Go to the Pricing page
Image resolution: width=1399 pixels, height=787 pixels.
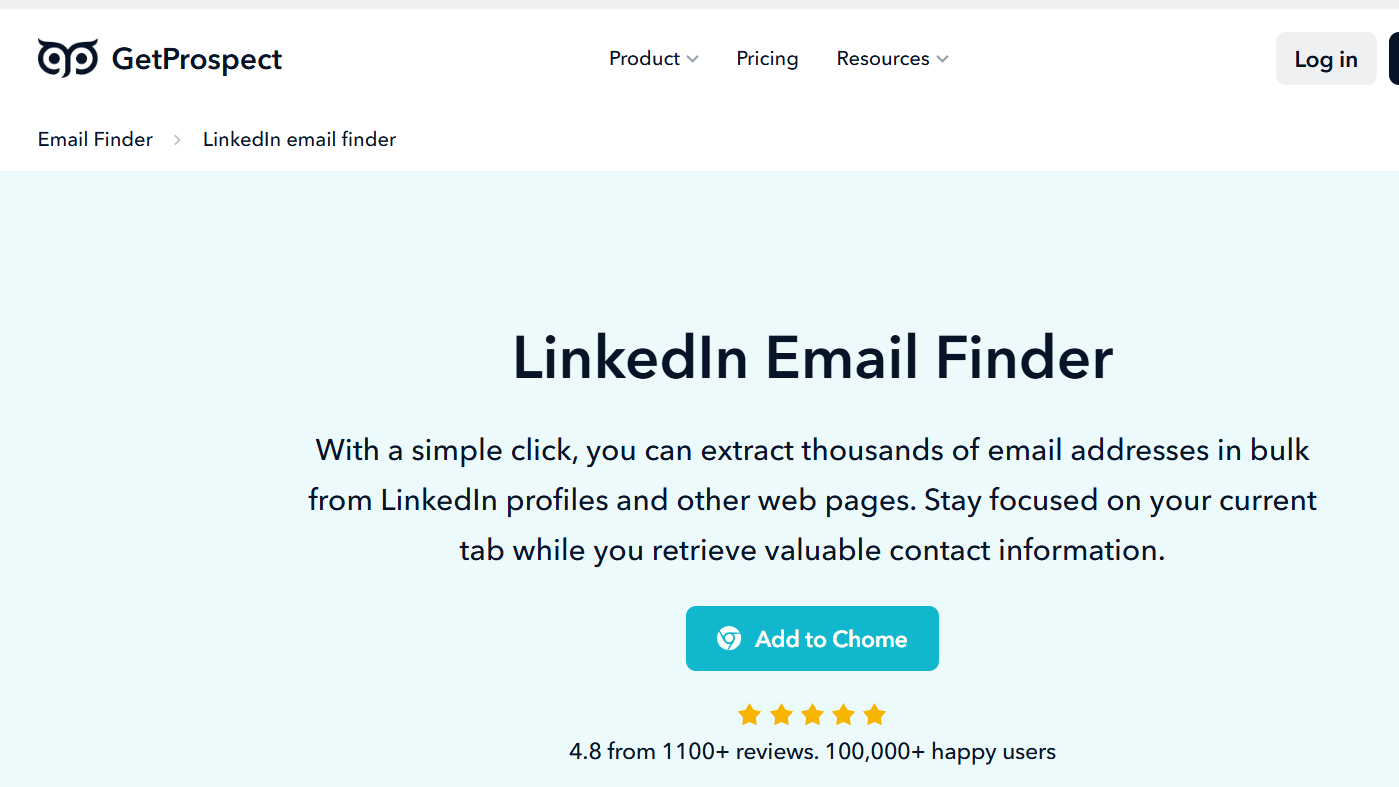[767, 59]
